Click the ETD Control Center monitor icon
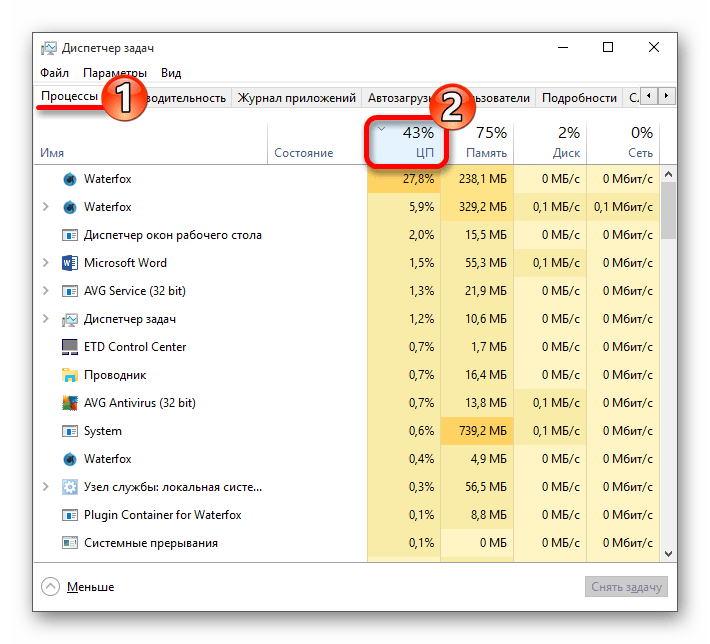 [70, 347]
